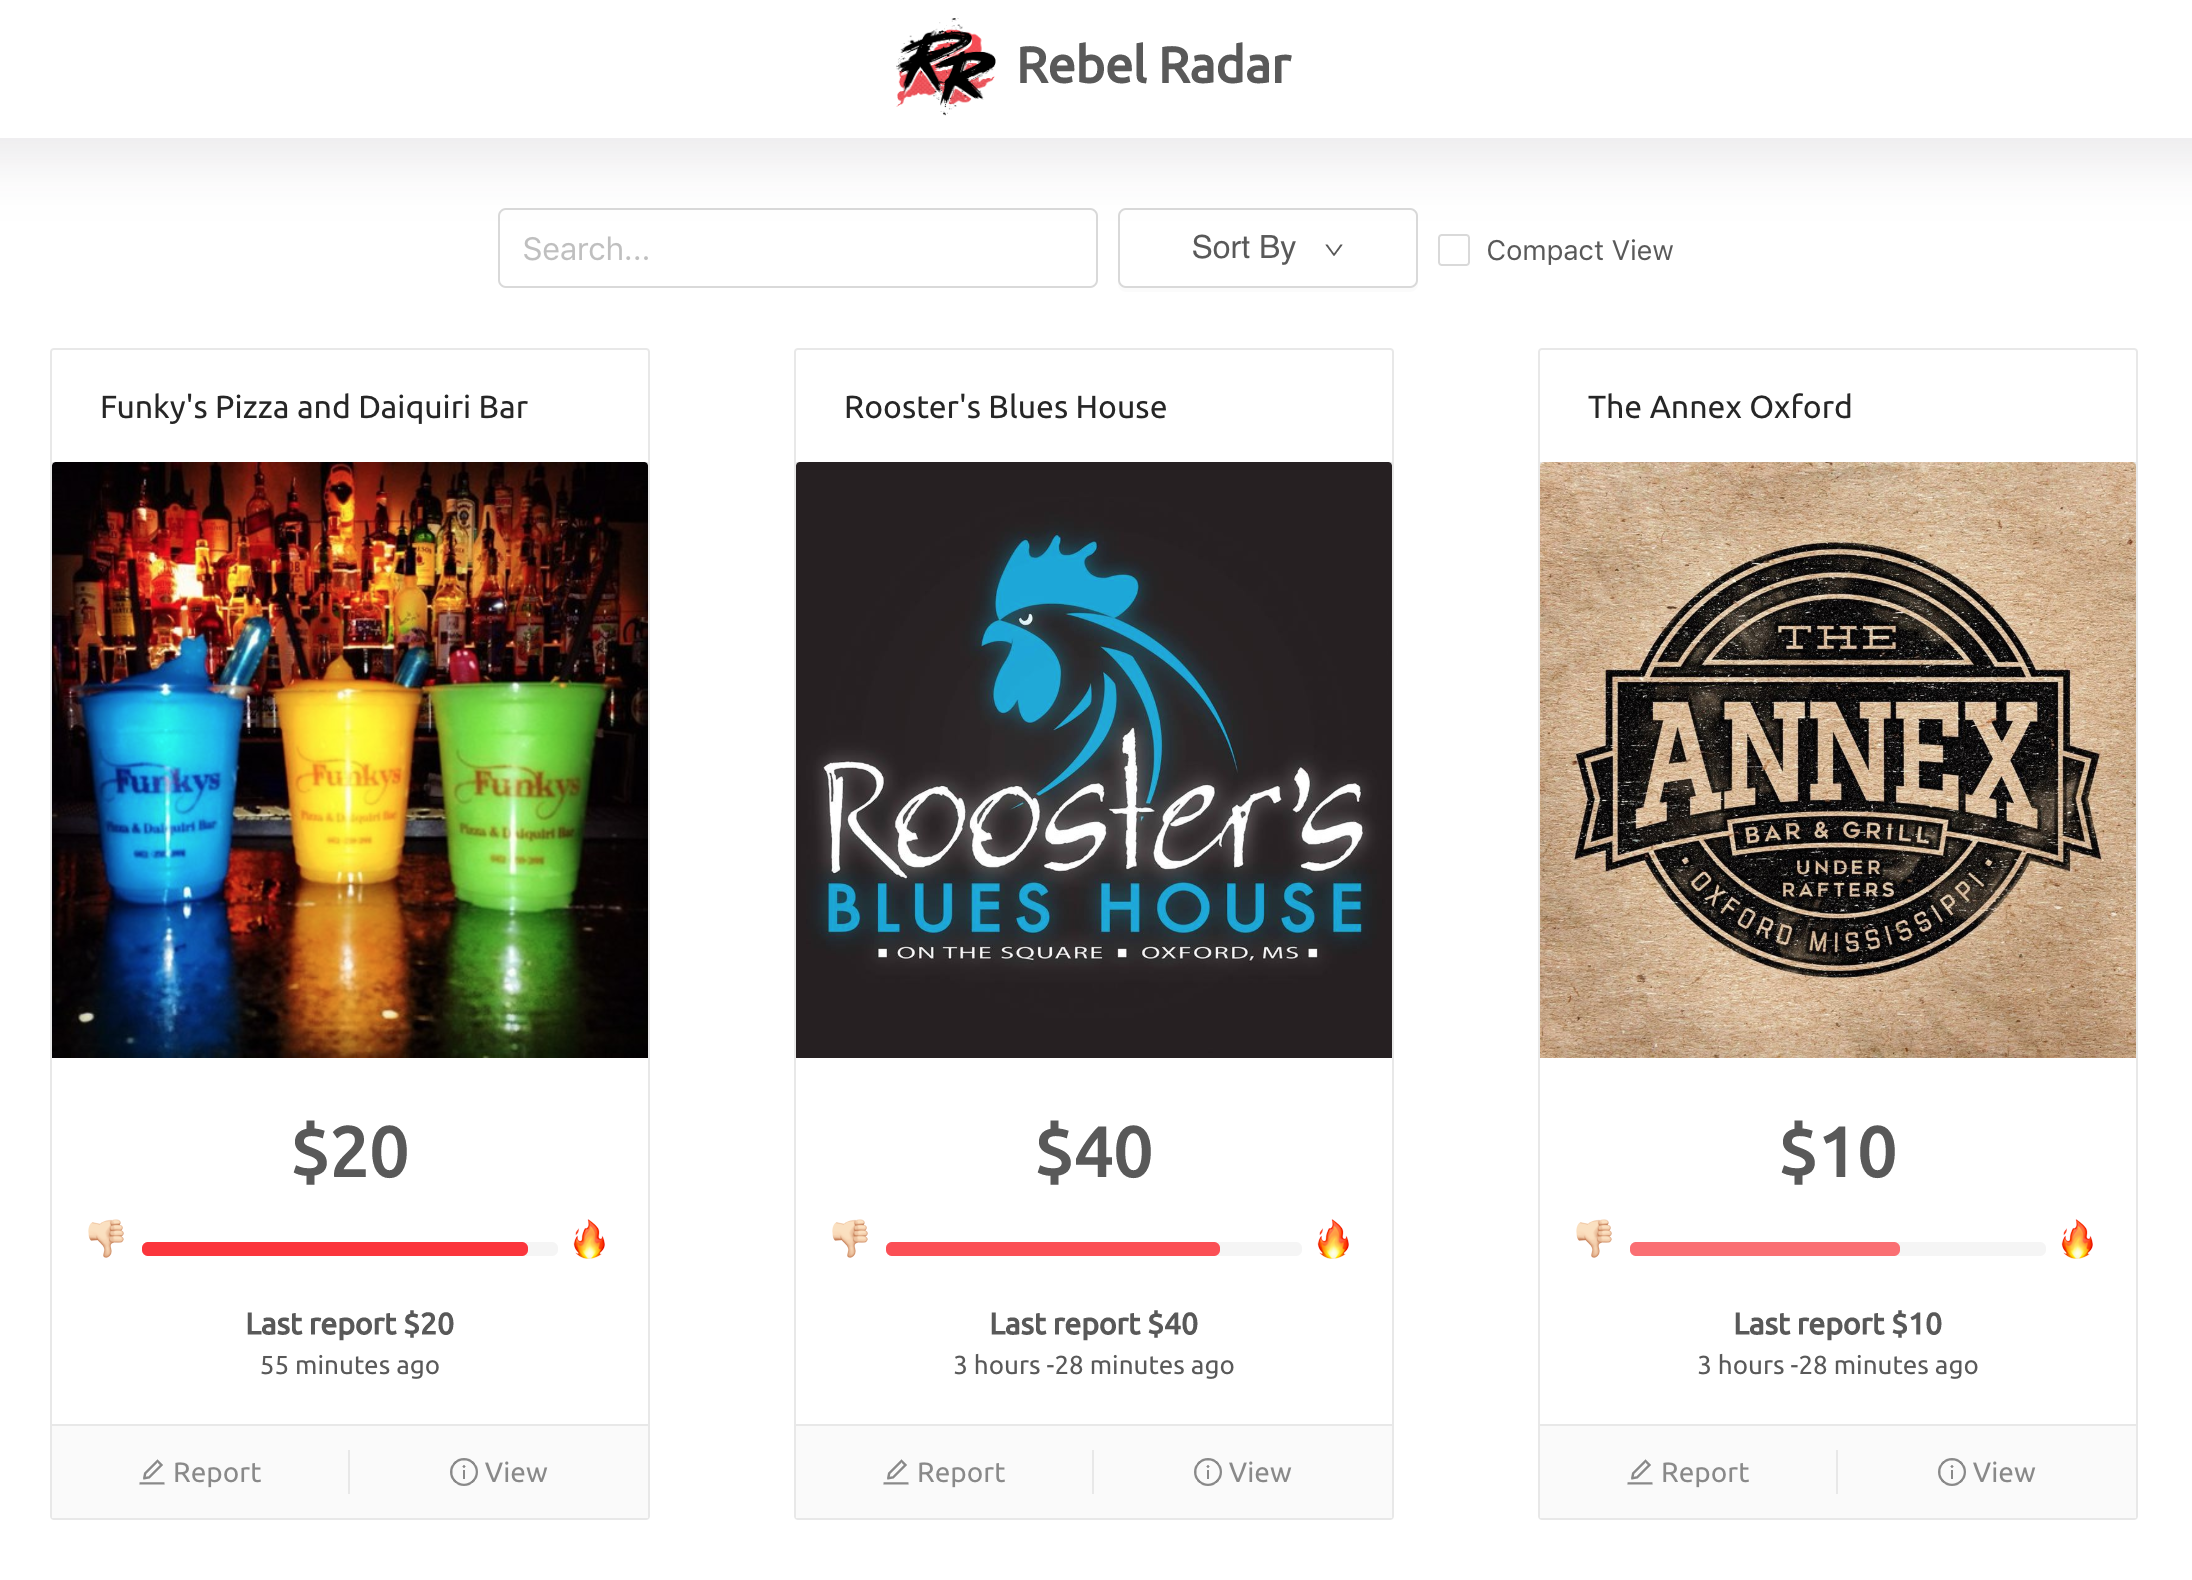View details for Rooster's Blues House
Image resolution: width=2192 pixels, height=1580 pixels.
pyautogui.click(x=1242, y=1472)
